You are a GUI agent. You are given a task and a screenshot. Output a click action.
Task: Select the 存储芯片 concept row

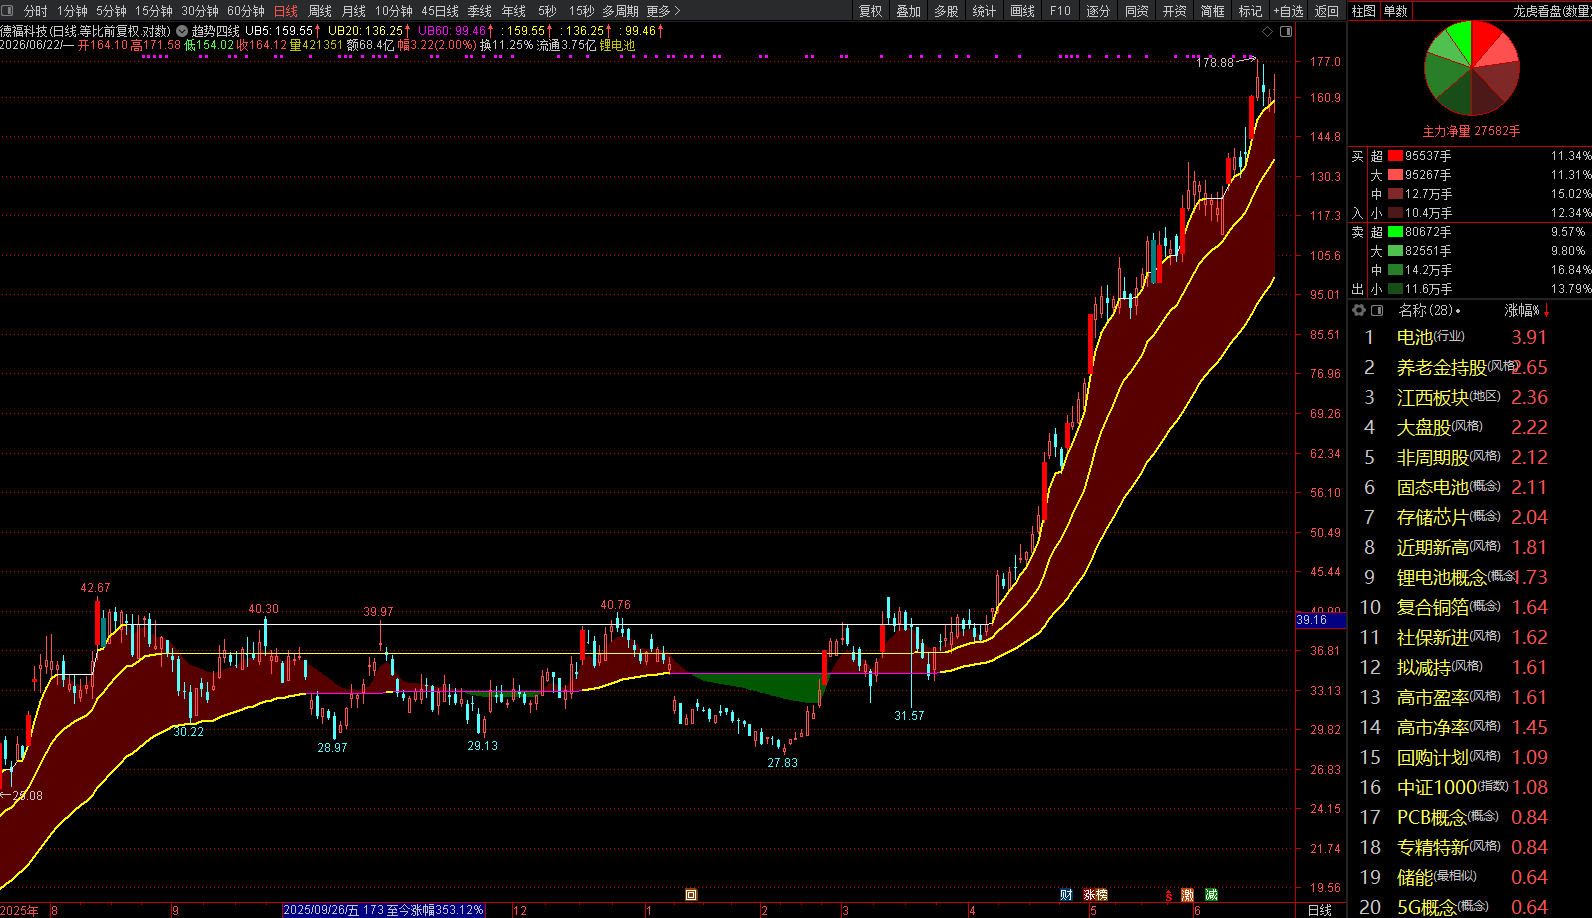(1470, 517)
